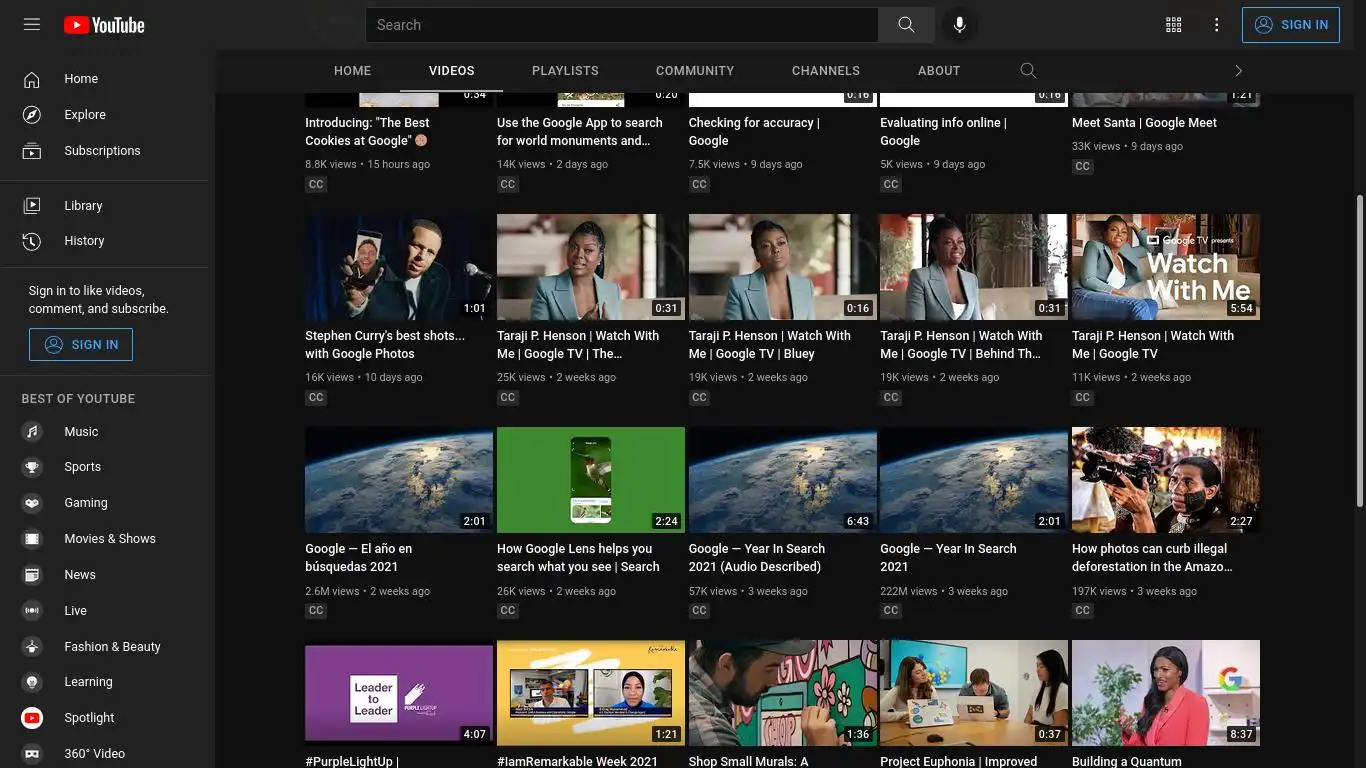Click the Library icon in sidebar
This screenshot has width=1366, height=768.
pyautogui.click(x=32, y=206)
